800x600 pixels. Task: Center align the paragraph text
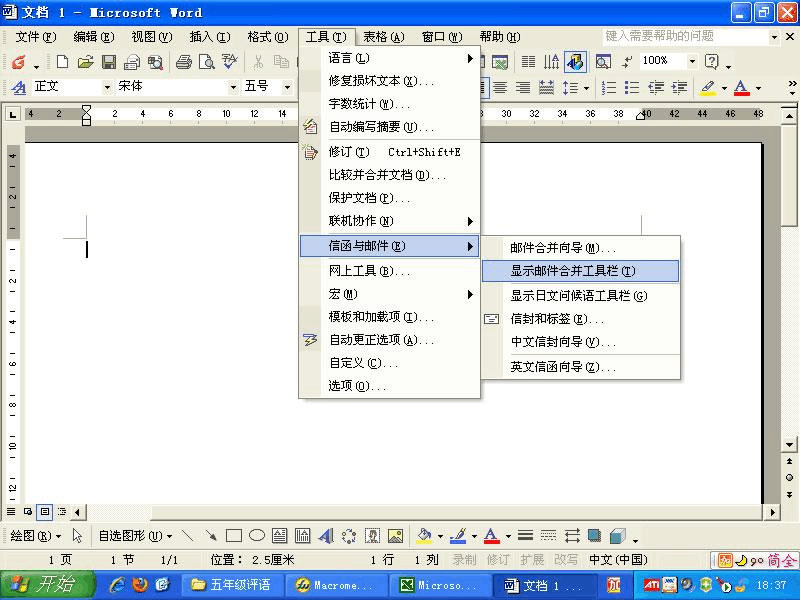coord(500,88)
